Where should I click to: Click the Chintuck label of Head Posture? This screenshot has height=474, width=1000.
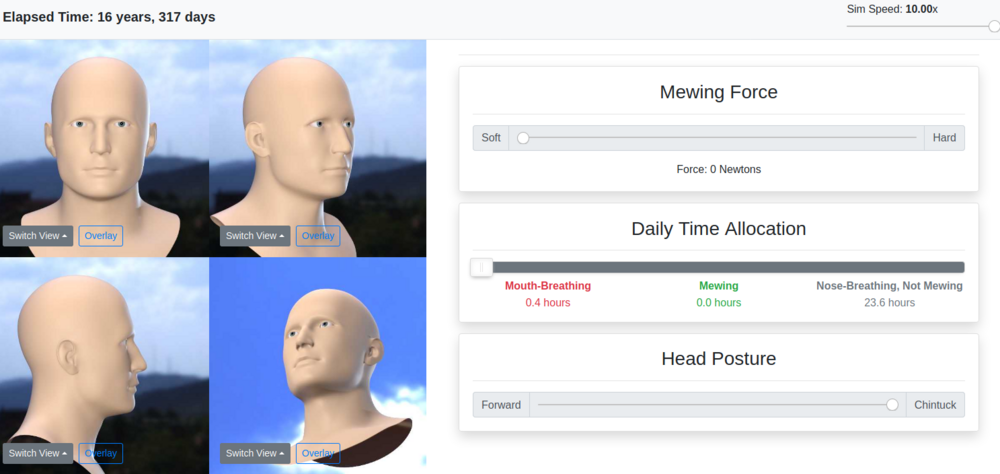(x=935, y=405)
